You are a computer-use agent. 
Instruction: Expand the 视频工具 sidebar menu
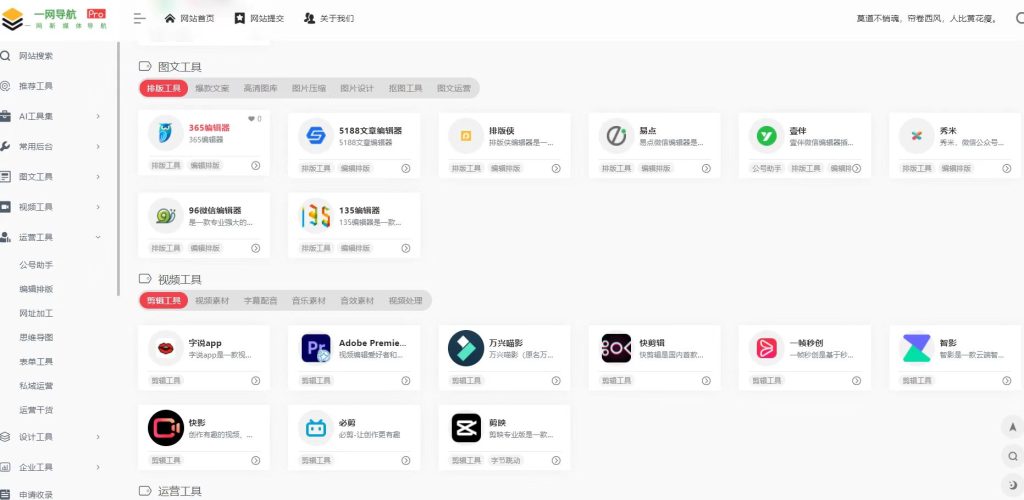pyautogui.click(x=98, y=207)
